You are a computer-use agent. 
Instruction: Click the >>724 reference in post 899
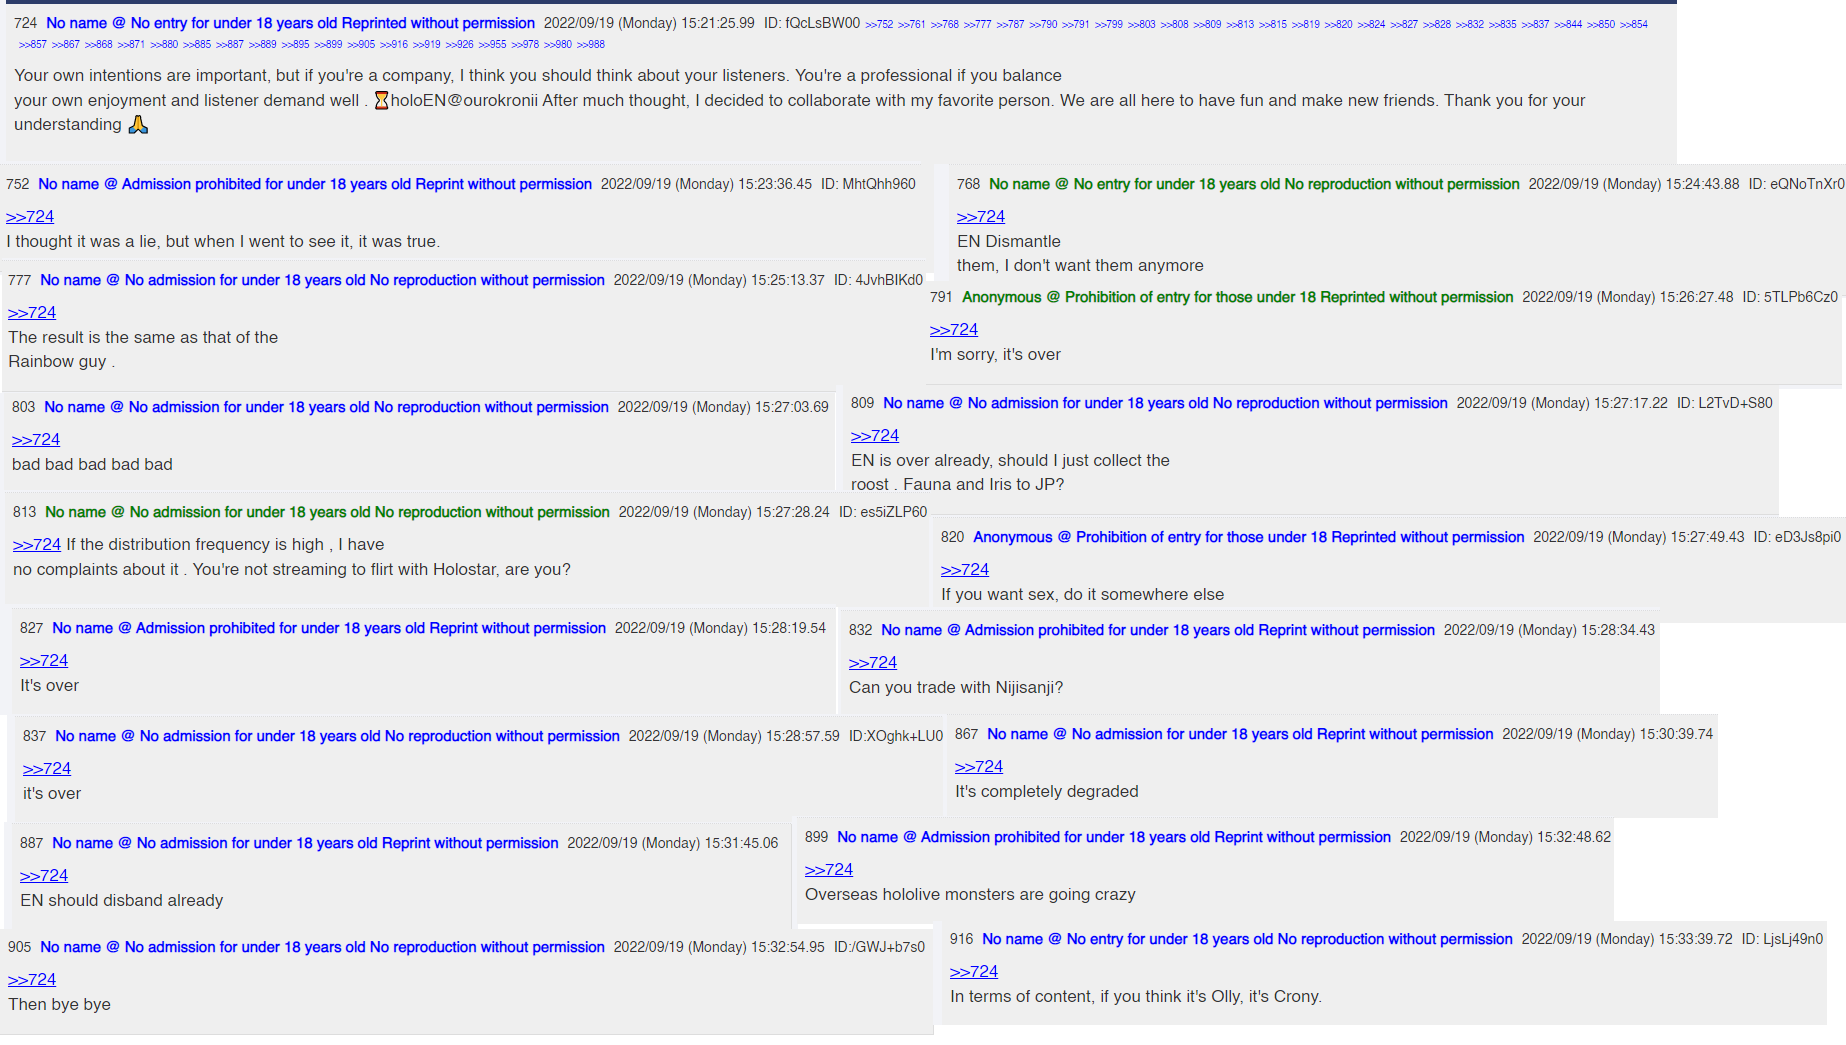pos(829,869)
